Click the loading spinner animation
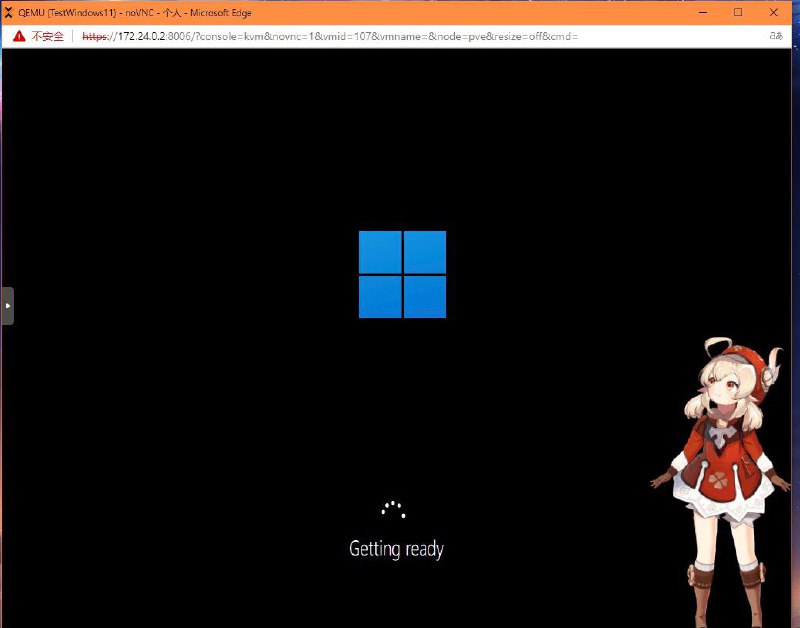 pyautogui.click(x=394, y=510)
